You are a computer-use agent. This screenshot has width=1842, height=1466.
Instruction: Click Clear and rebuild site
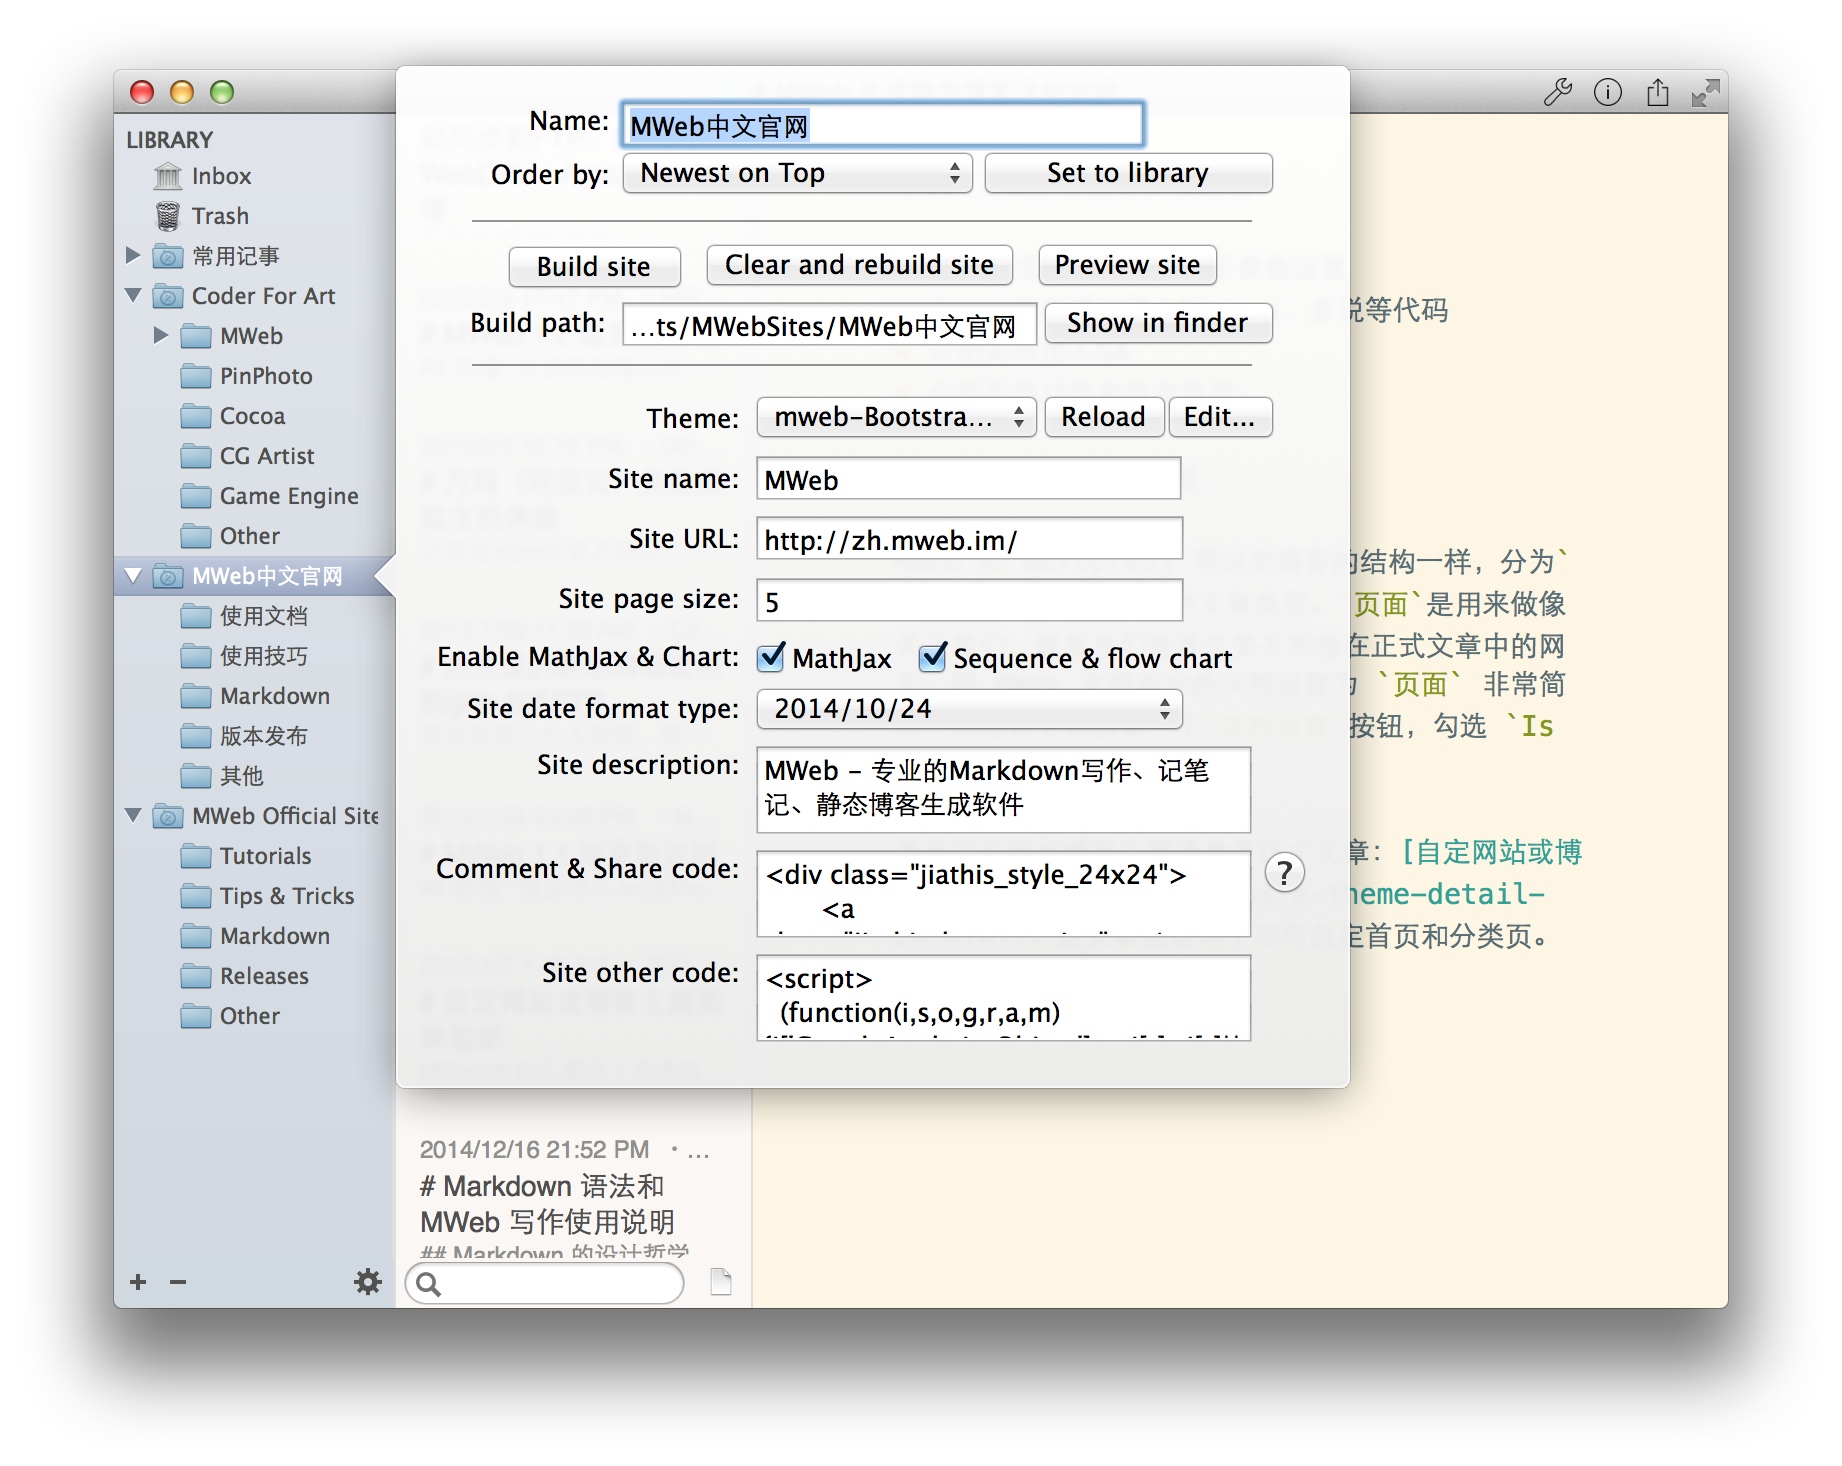[859, 265]
